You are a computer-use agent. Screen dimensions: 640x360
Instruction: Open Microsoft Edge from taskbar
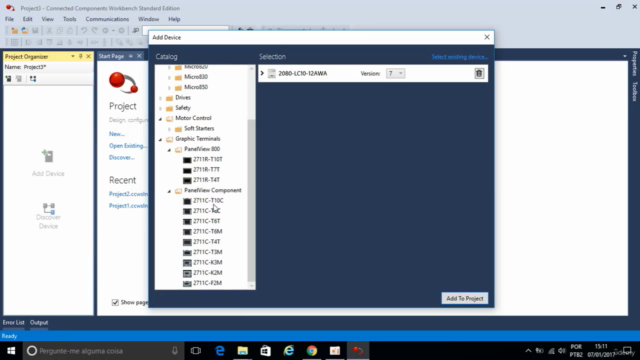220,351
